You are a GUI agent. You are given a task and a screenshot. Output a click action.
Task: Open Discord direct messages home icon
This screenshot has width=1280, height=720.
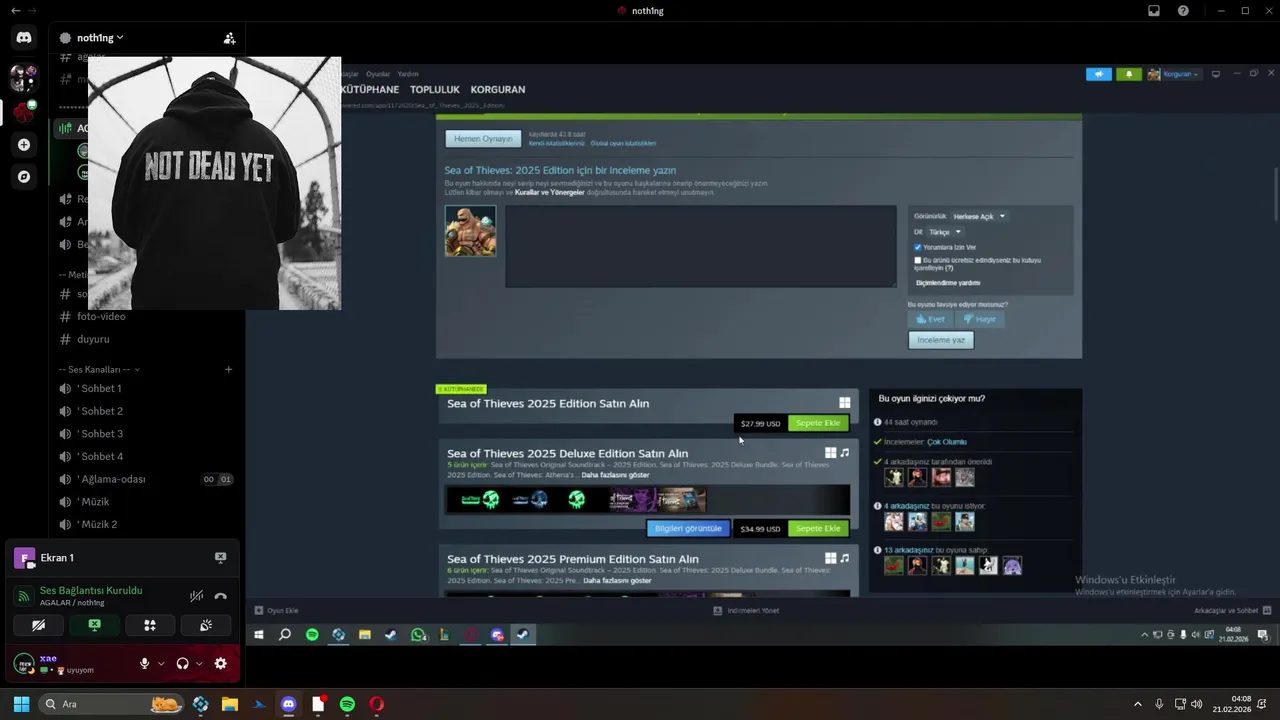[24, 37]
